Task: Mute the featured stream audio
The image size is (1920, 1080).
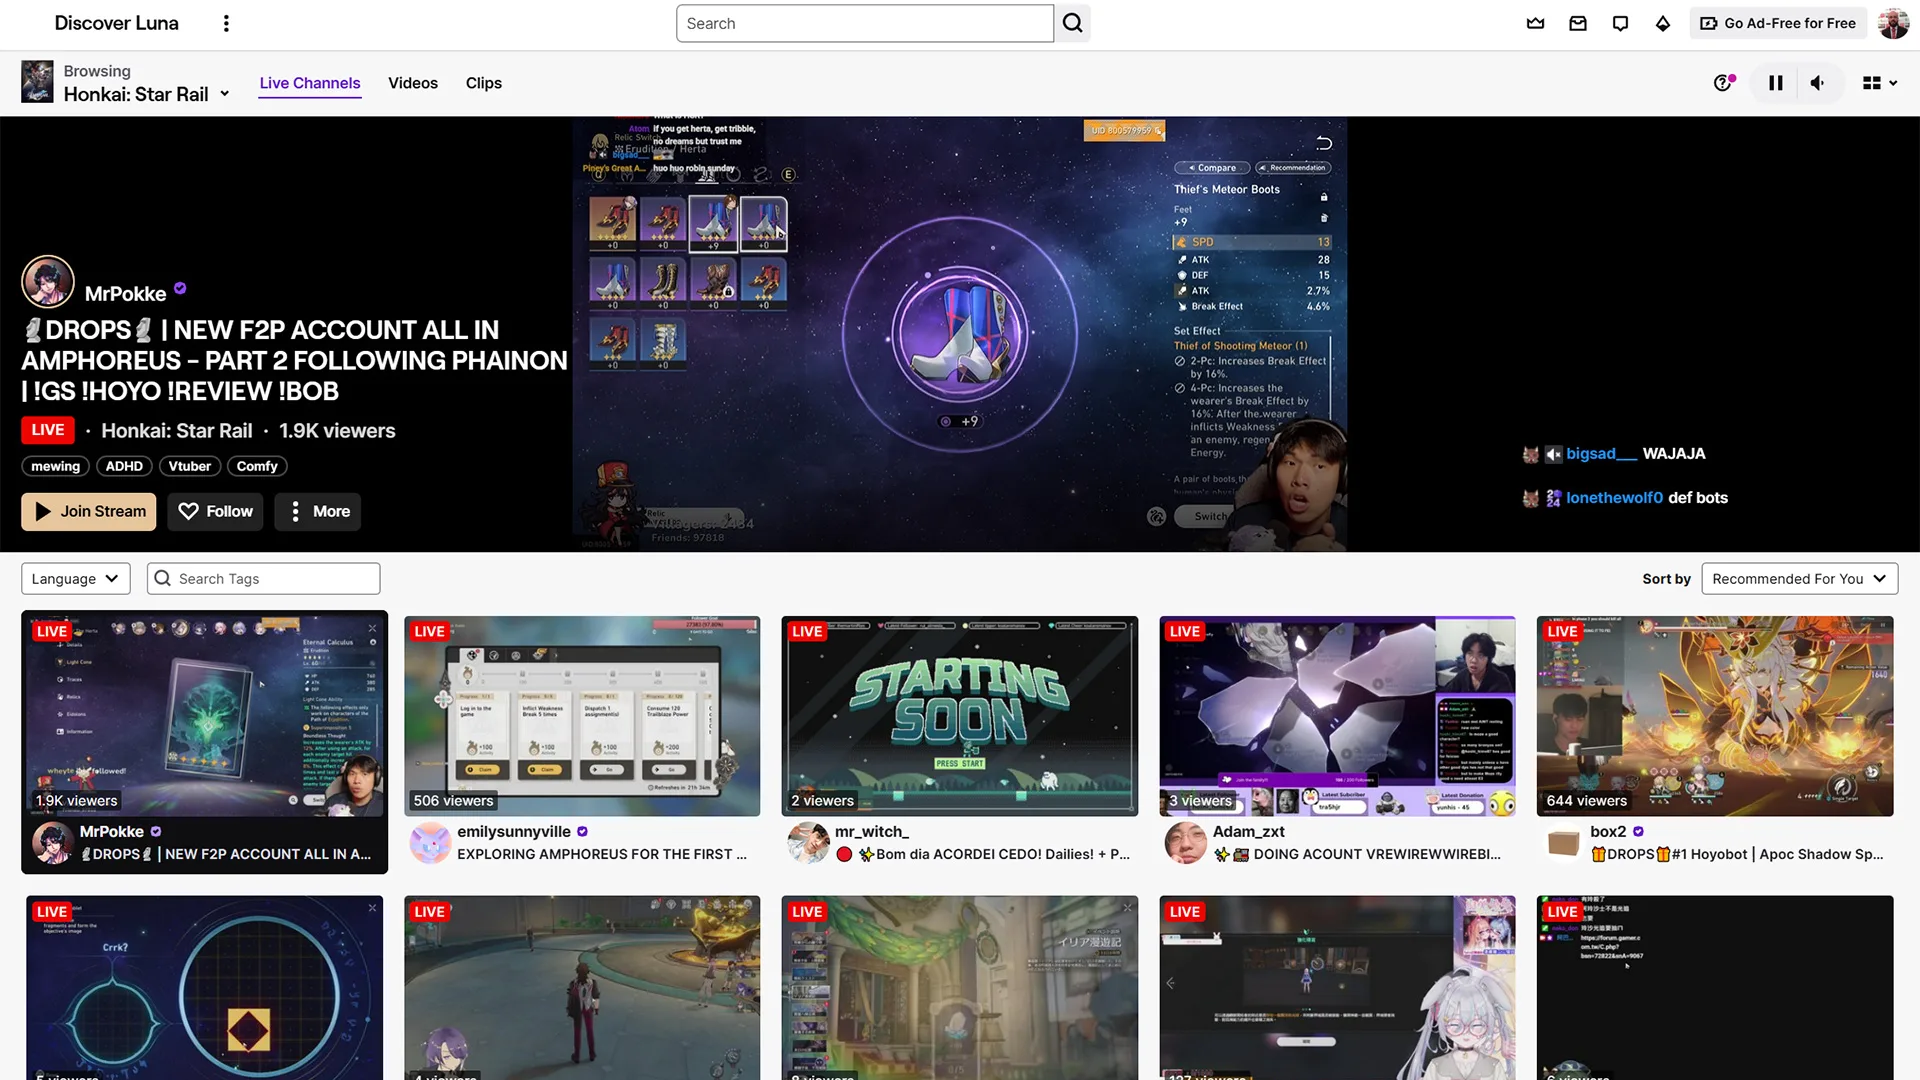Action: [1818, 83]
